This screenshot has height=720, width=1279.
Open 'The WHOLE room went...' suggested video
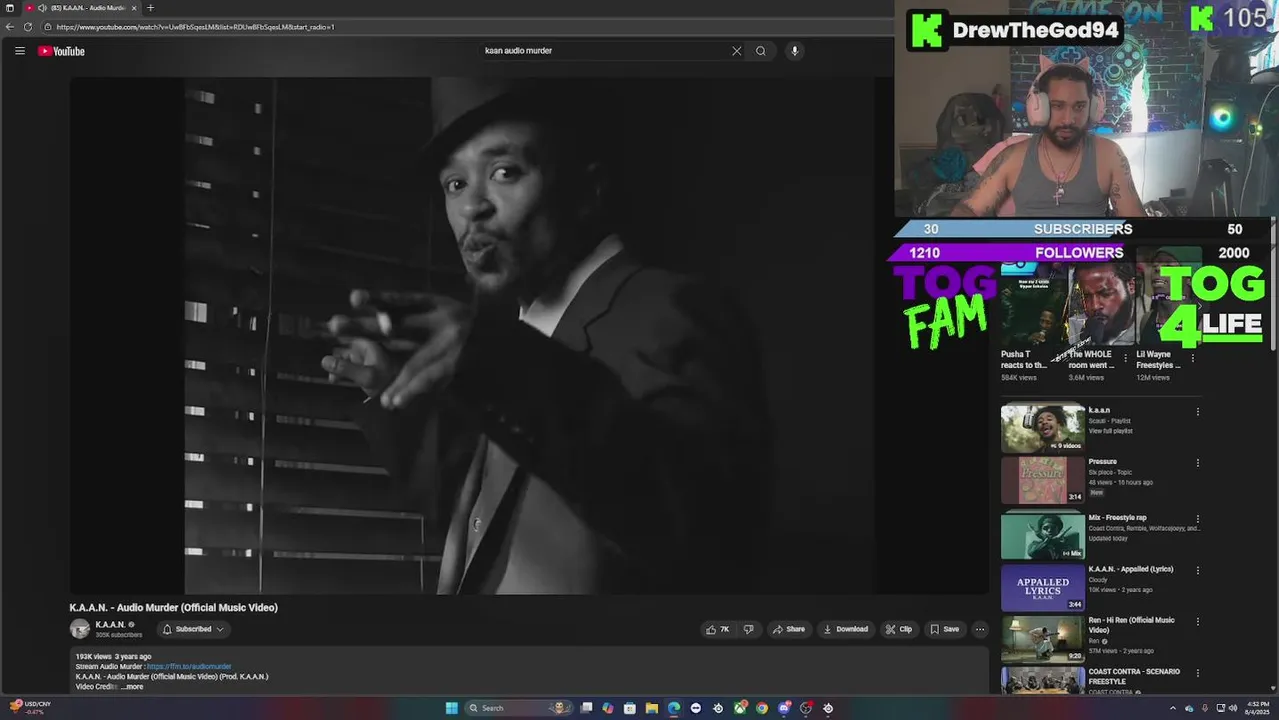click(x=1091, y=359)
